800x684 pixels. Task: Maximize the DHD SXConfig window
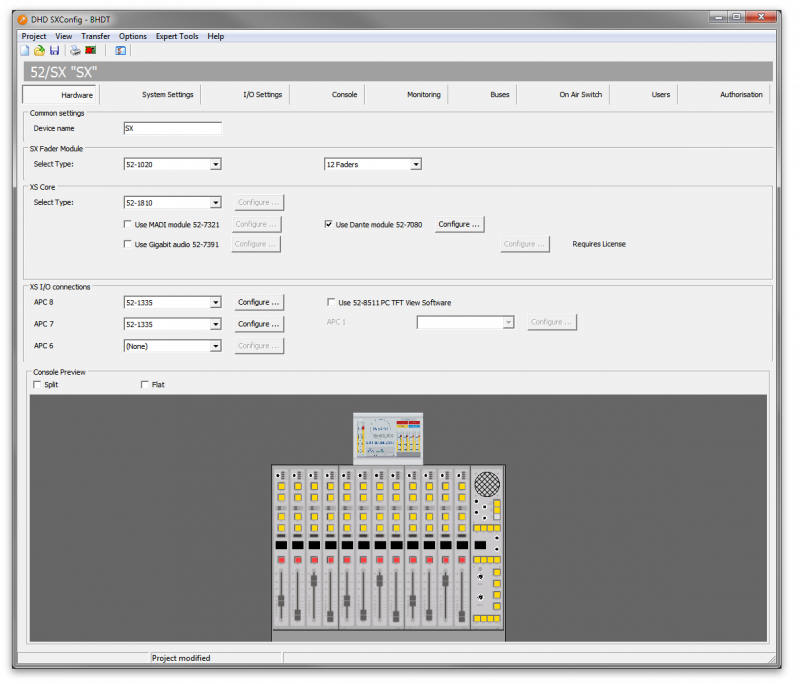[x=737, y=17]
